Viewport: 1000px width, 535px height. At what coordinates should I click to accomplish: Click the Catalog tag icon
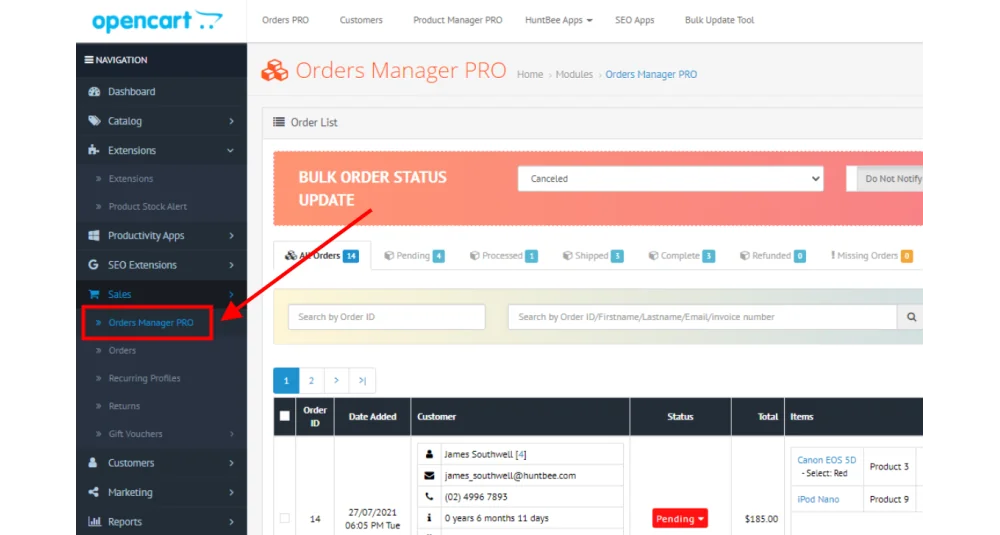94,121
